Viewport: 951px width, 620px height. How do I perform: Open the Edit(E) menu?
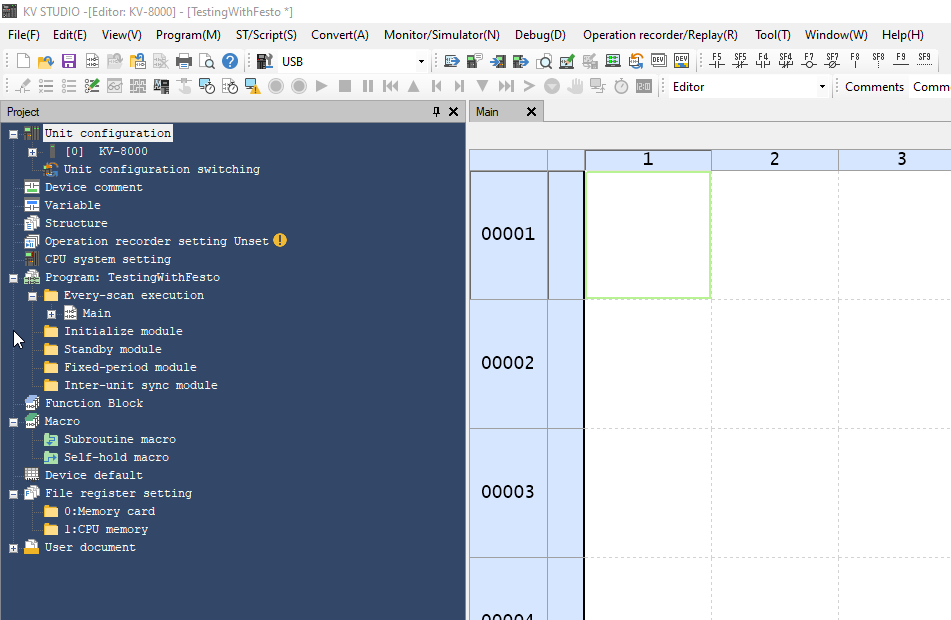(x=70, y=35)
